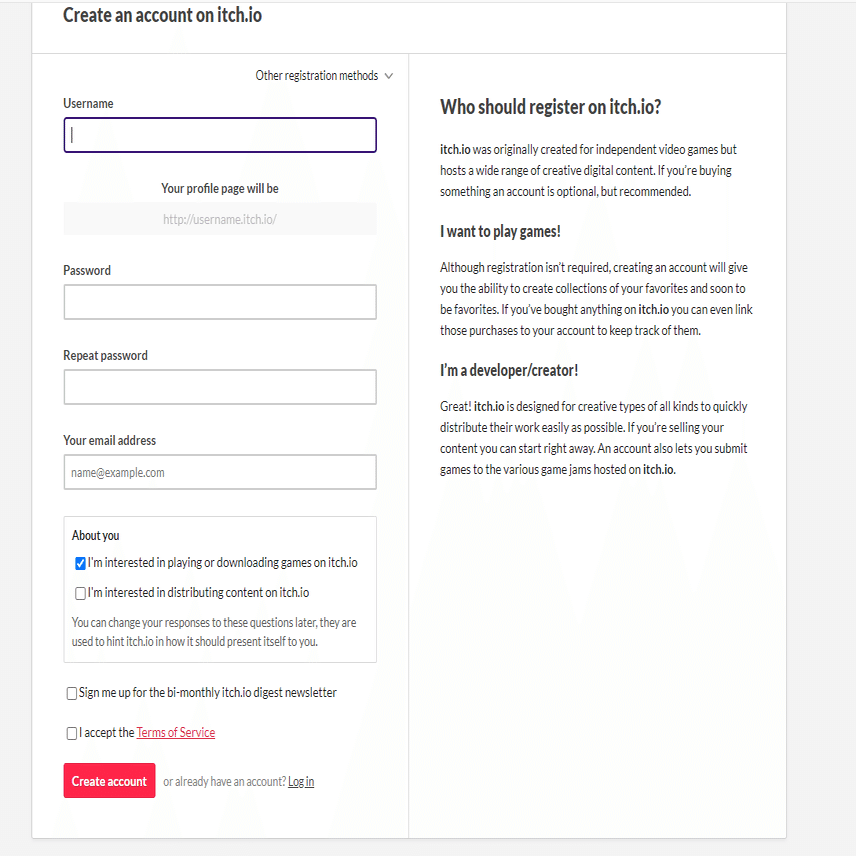The image size is (856, 856).
Task: Click the email address input box
Action: [220, 472]
